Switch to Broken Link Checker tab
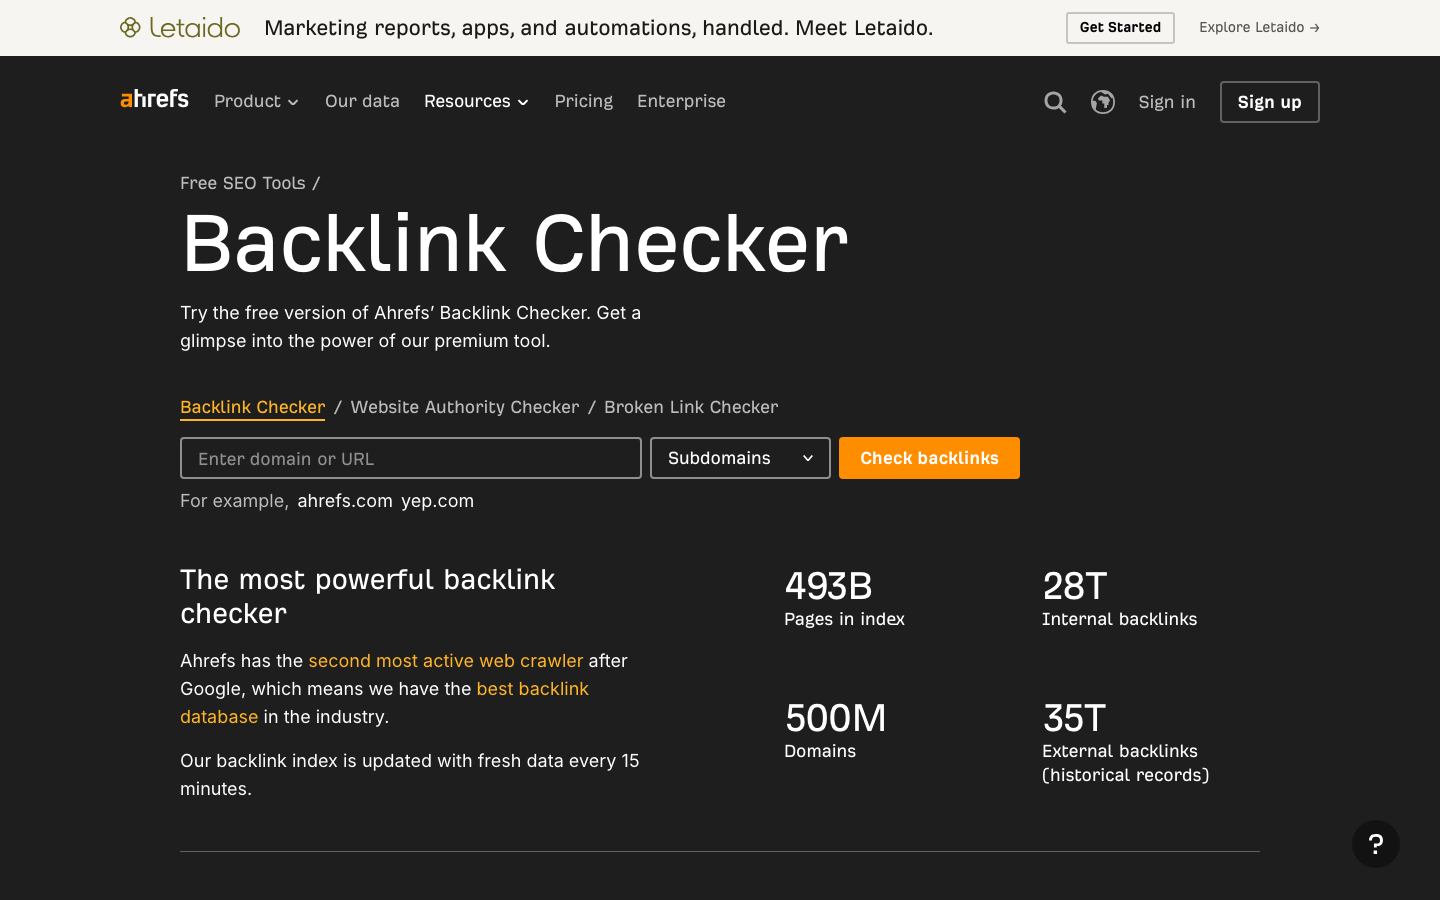The height and width of the screenshot is (900, 1440). (691, 407)
